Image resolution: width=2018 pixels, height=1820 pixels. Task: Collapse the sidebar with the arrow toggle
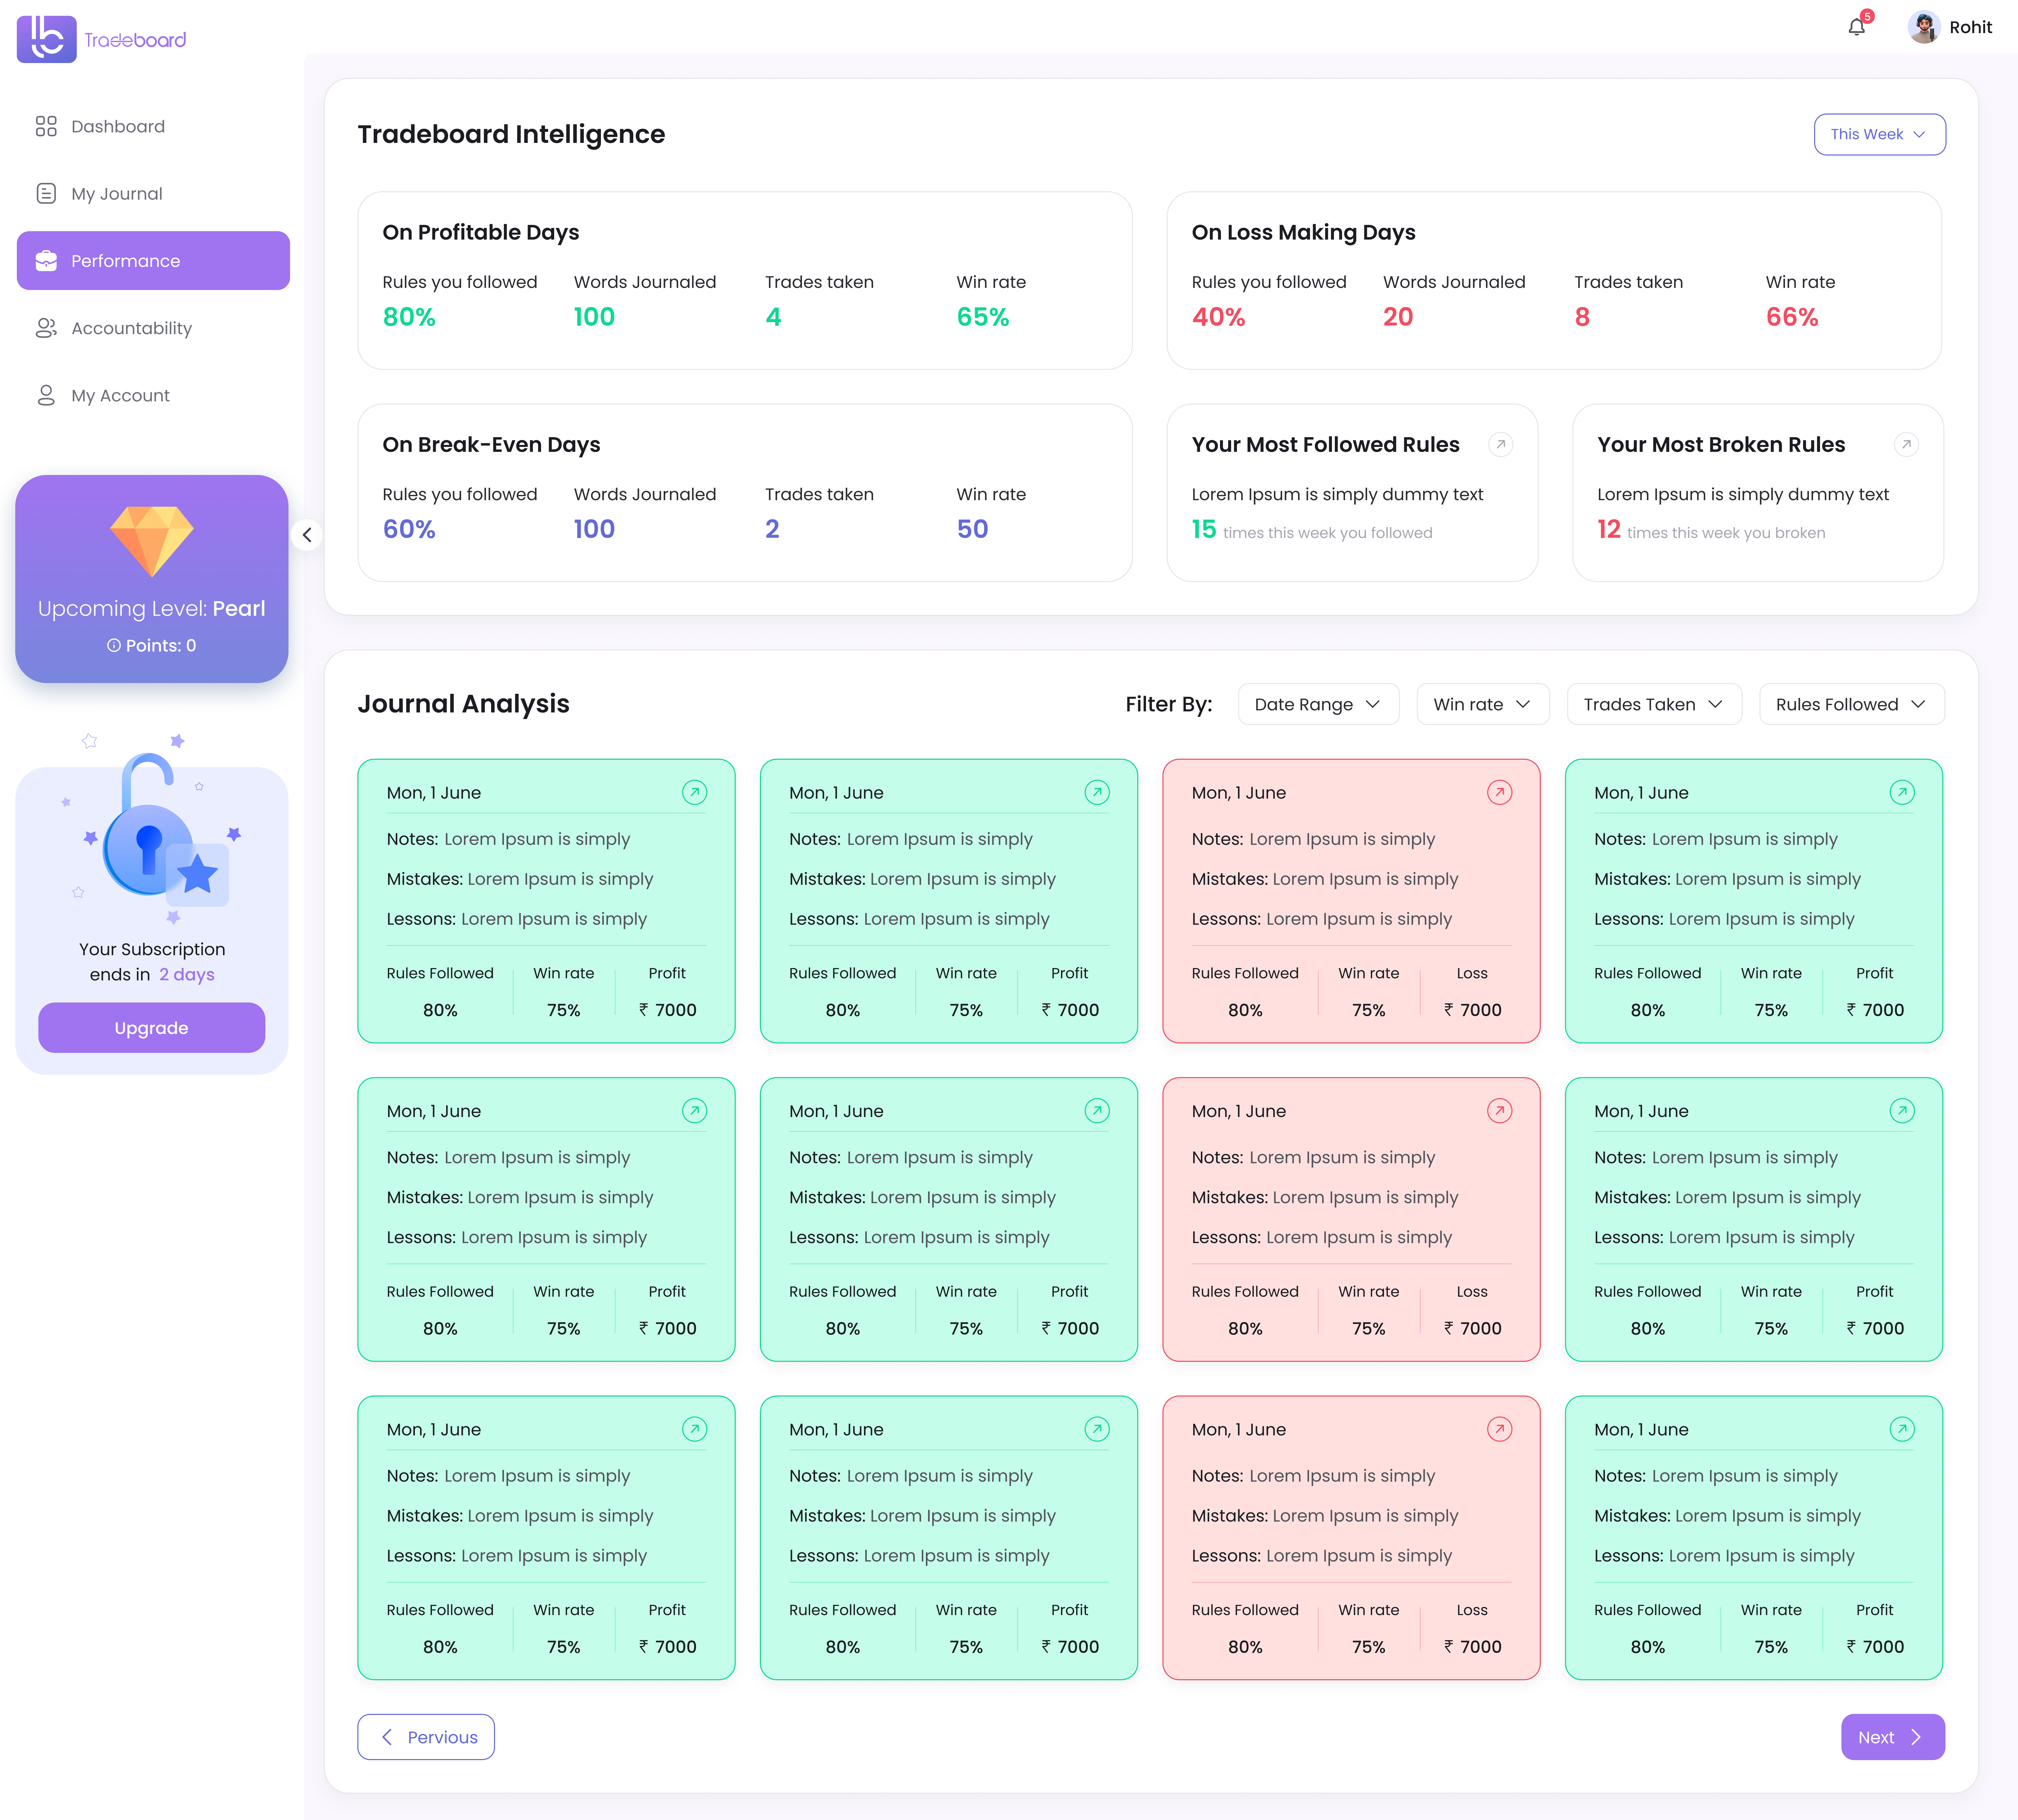tap(307, 535)
